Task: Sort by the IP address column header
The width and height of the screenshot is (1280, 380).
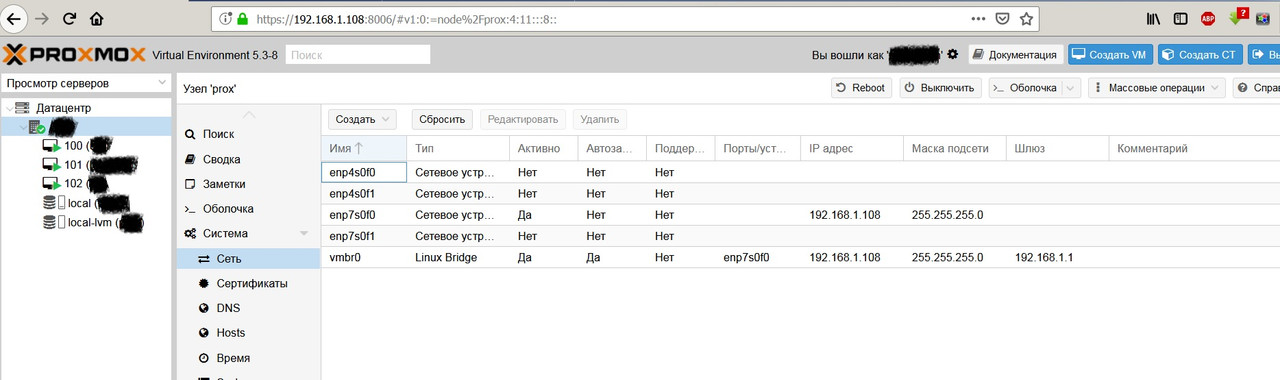Action: 852,148
